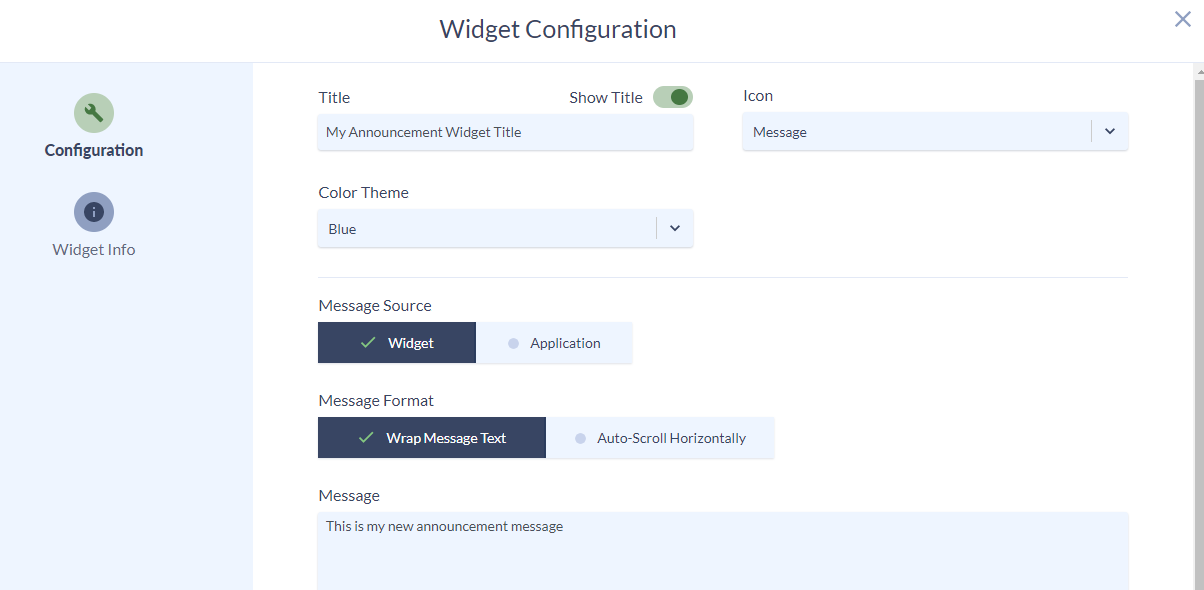Open the Icon dropdown showing Message
The height and width of the screenshot is (590, 1204).
pyautogui.click(x=935, y=132)
